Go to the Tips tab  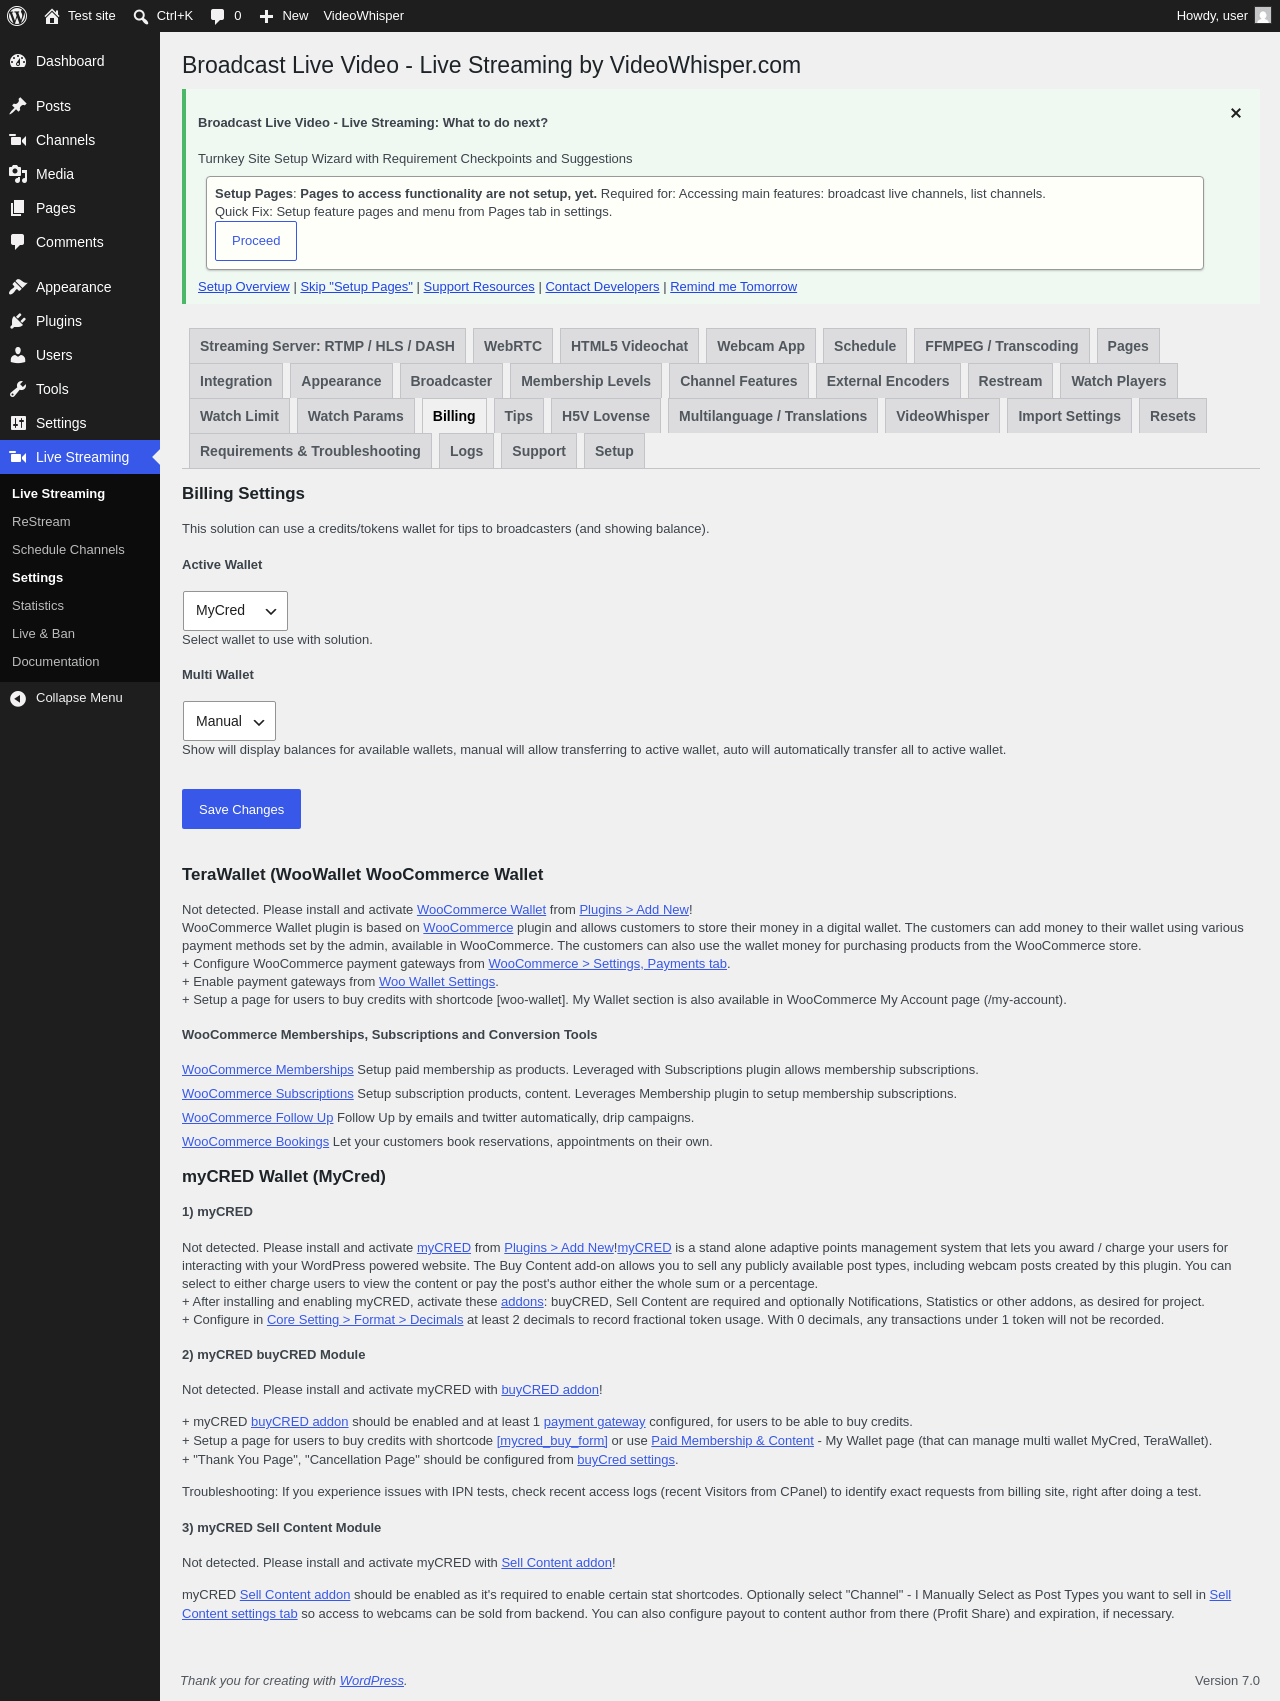tap(519, 416)
